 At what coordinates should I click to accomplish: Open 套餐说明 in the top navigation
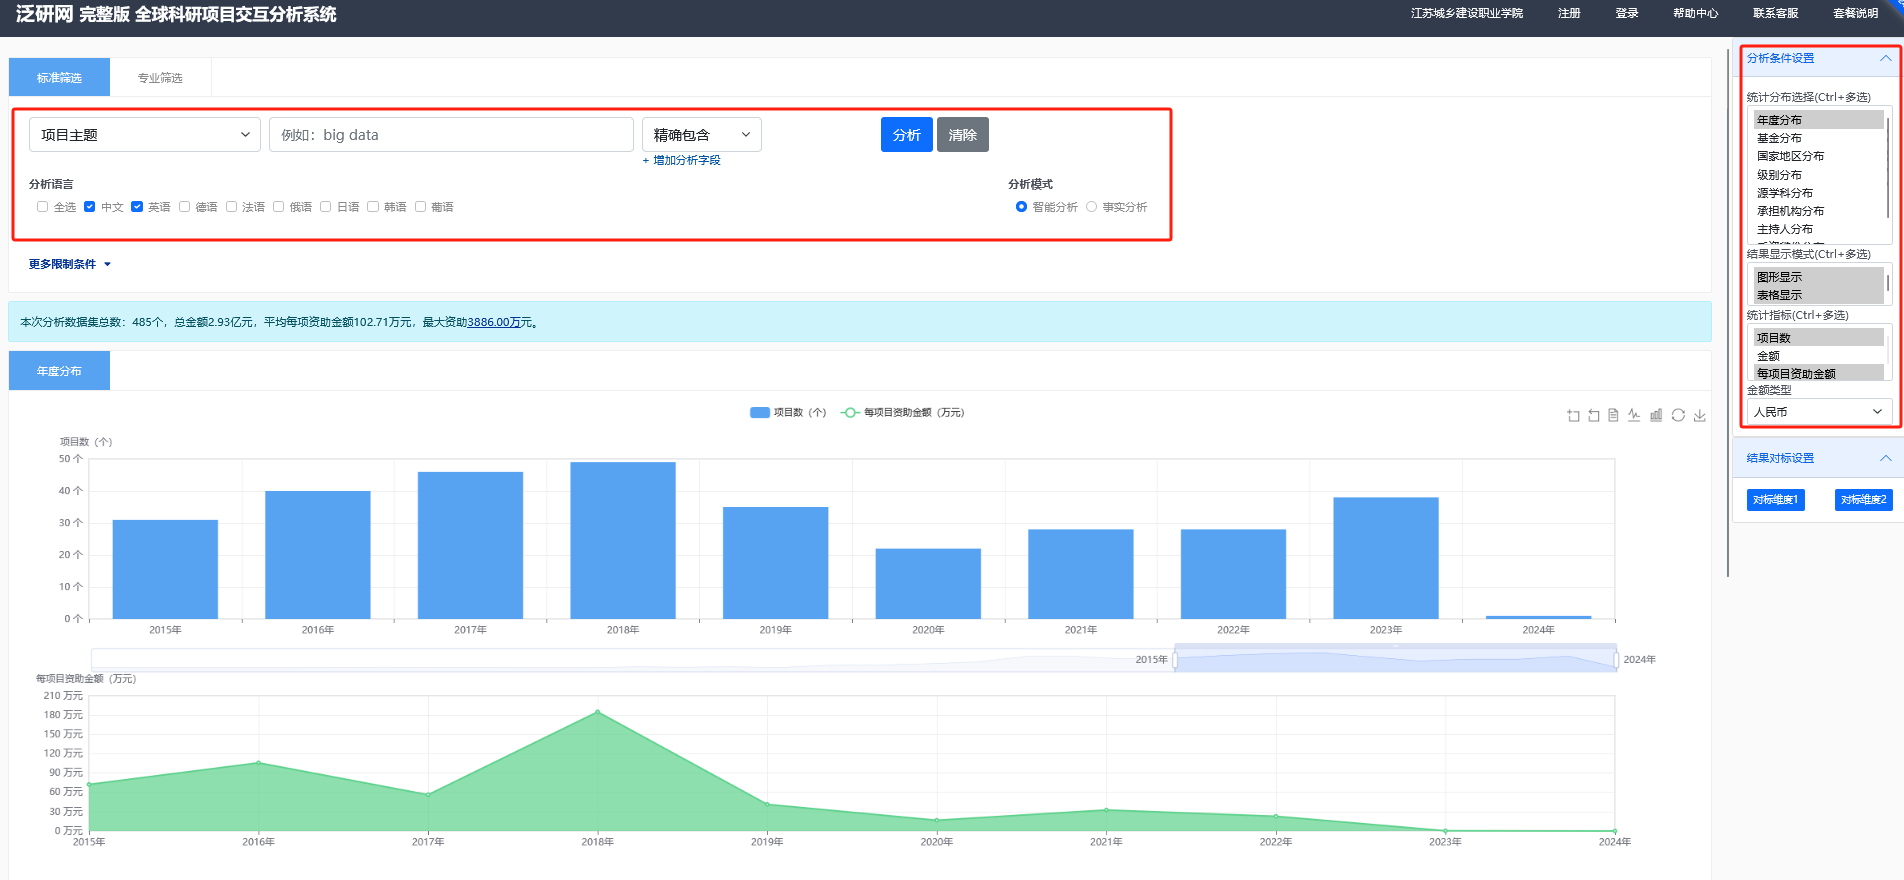coord(1855,13)
